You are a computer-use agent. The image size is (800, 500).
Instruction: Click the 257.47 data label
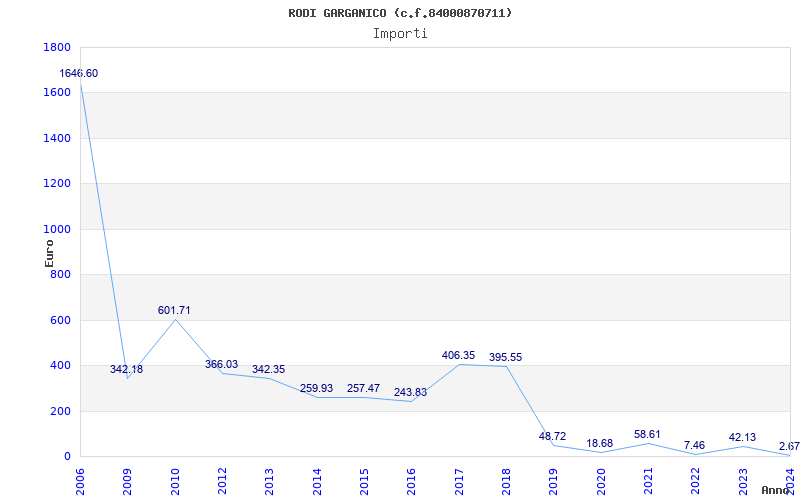[363, 388]
